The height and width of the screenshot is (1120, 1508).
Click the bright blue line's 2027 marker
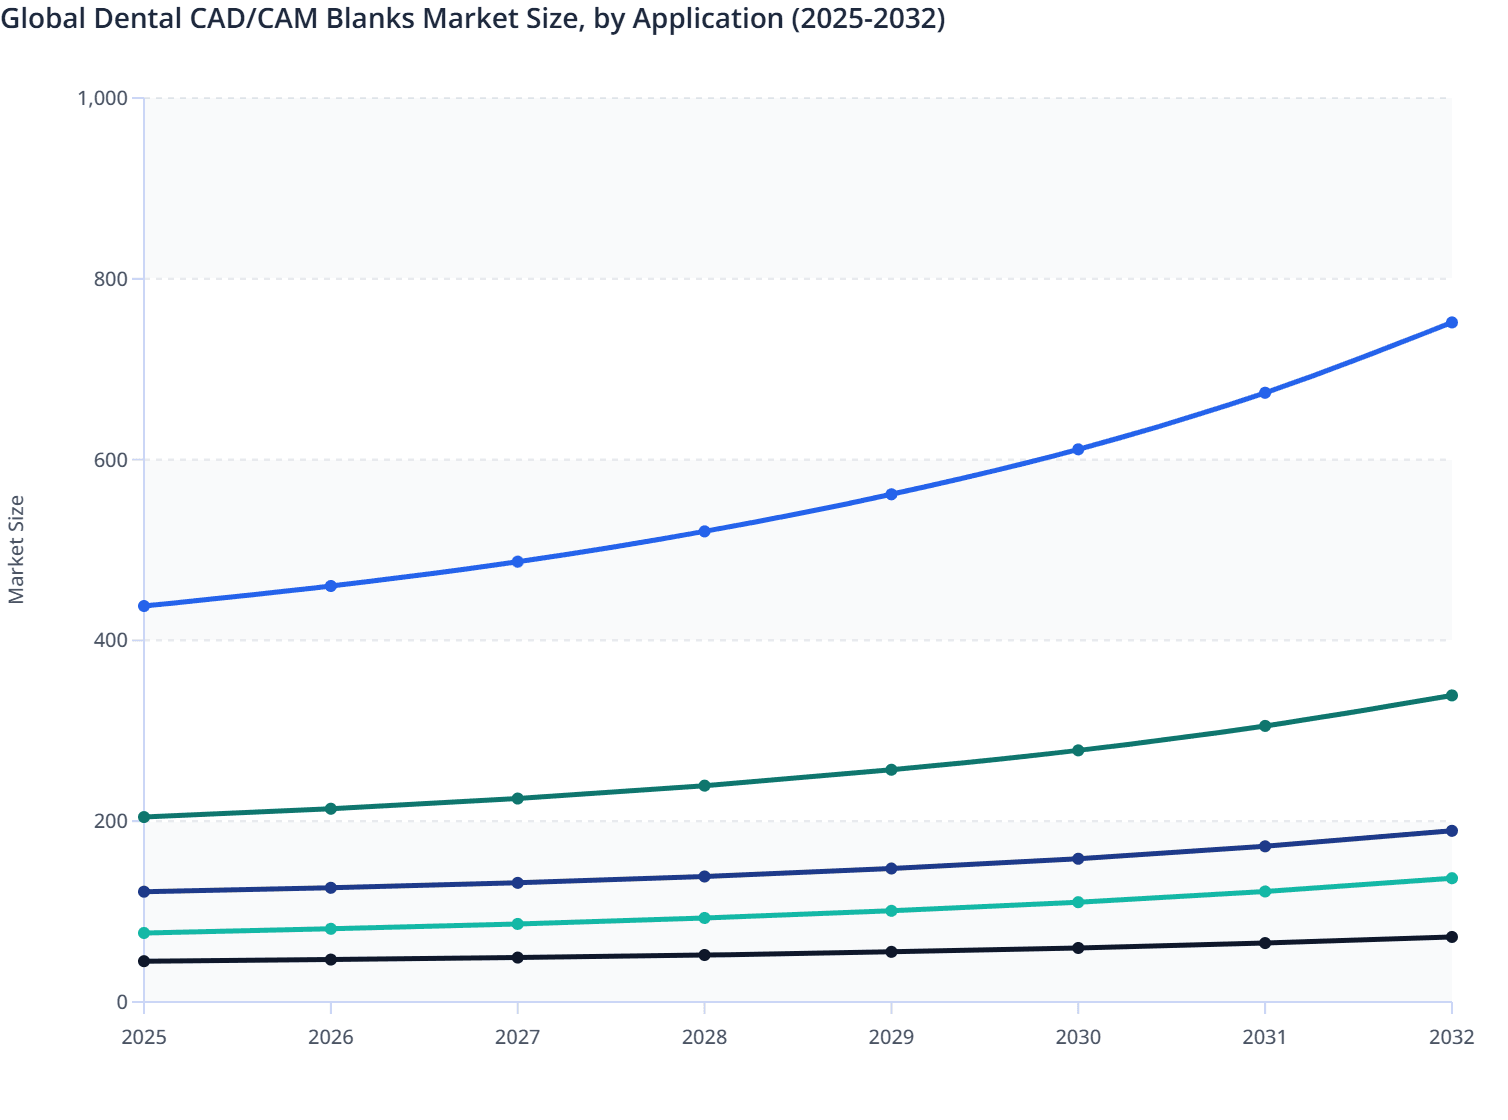(x=518, y=562)
